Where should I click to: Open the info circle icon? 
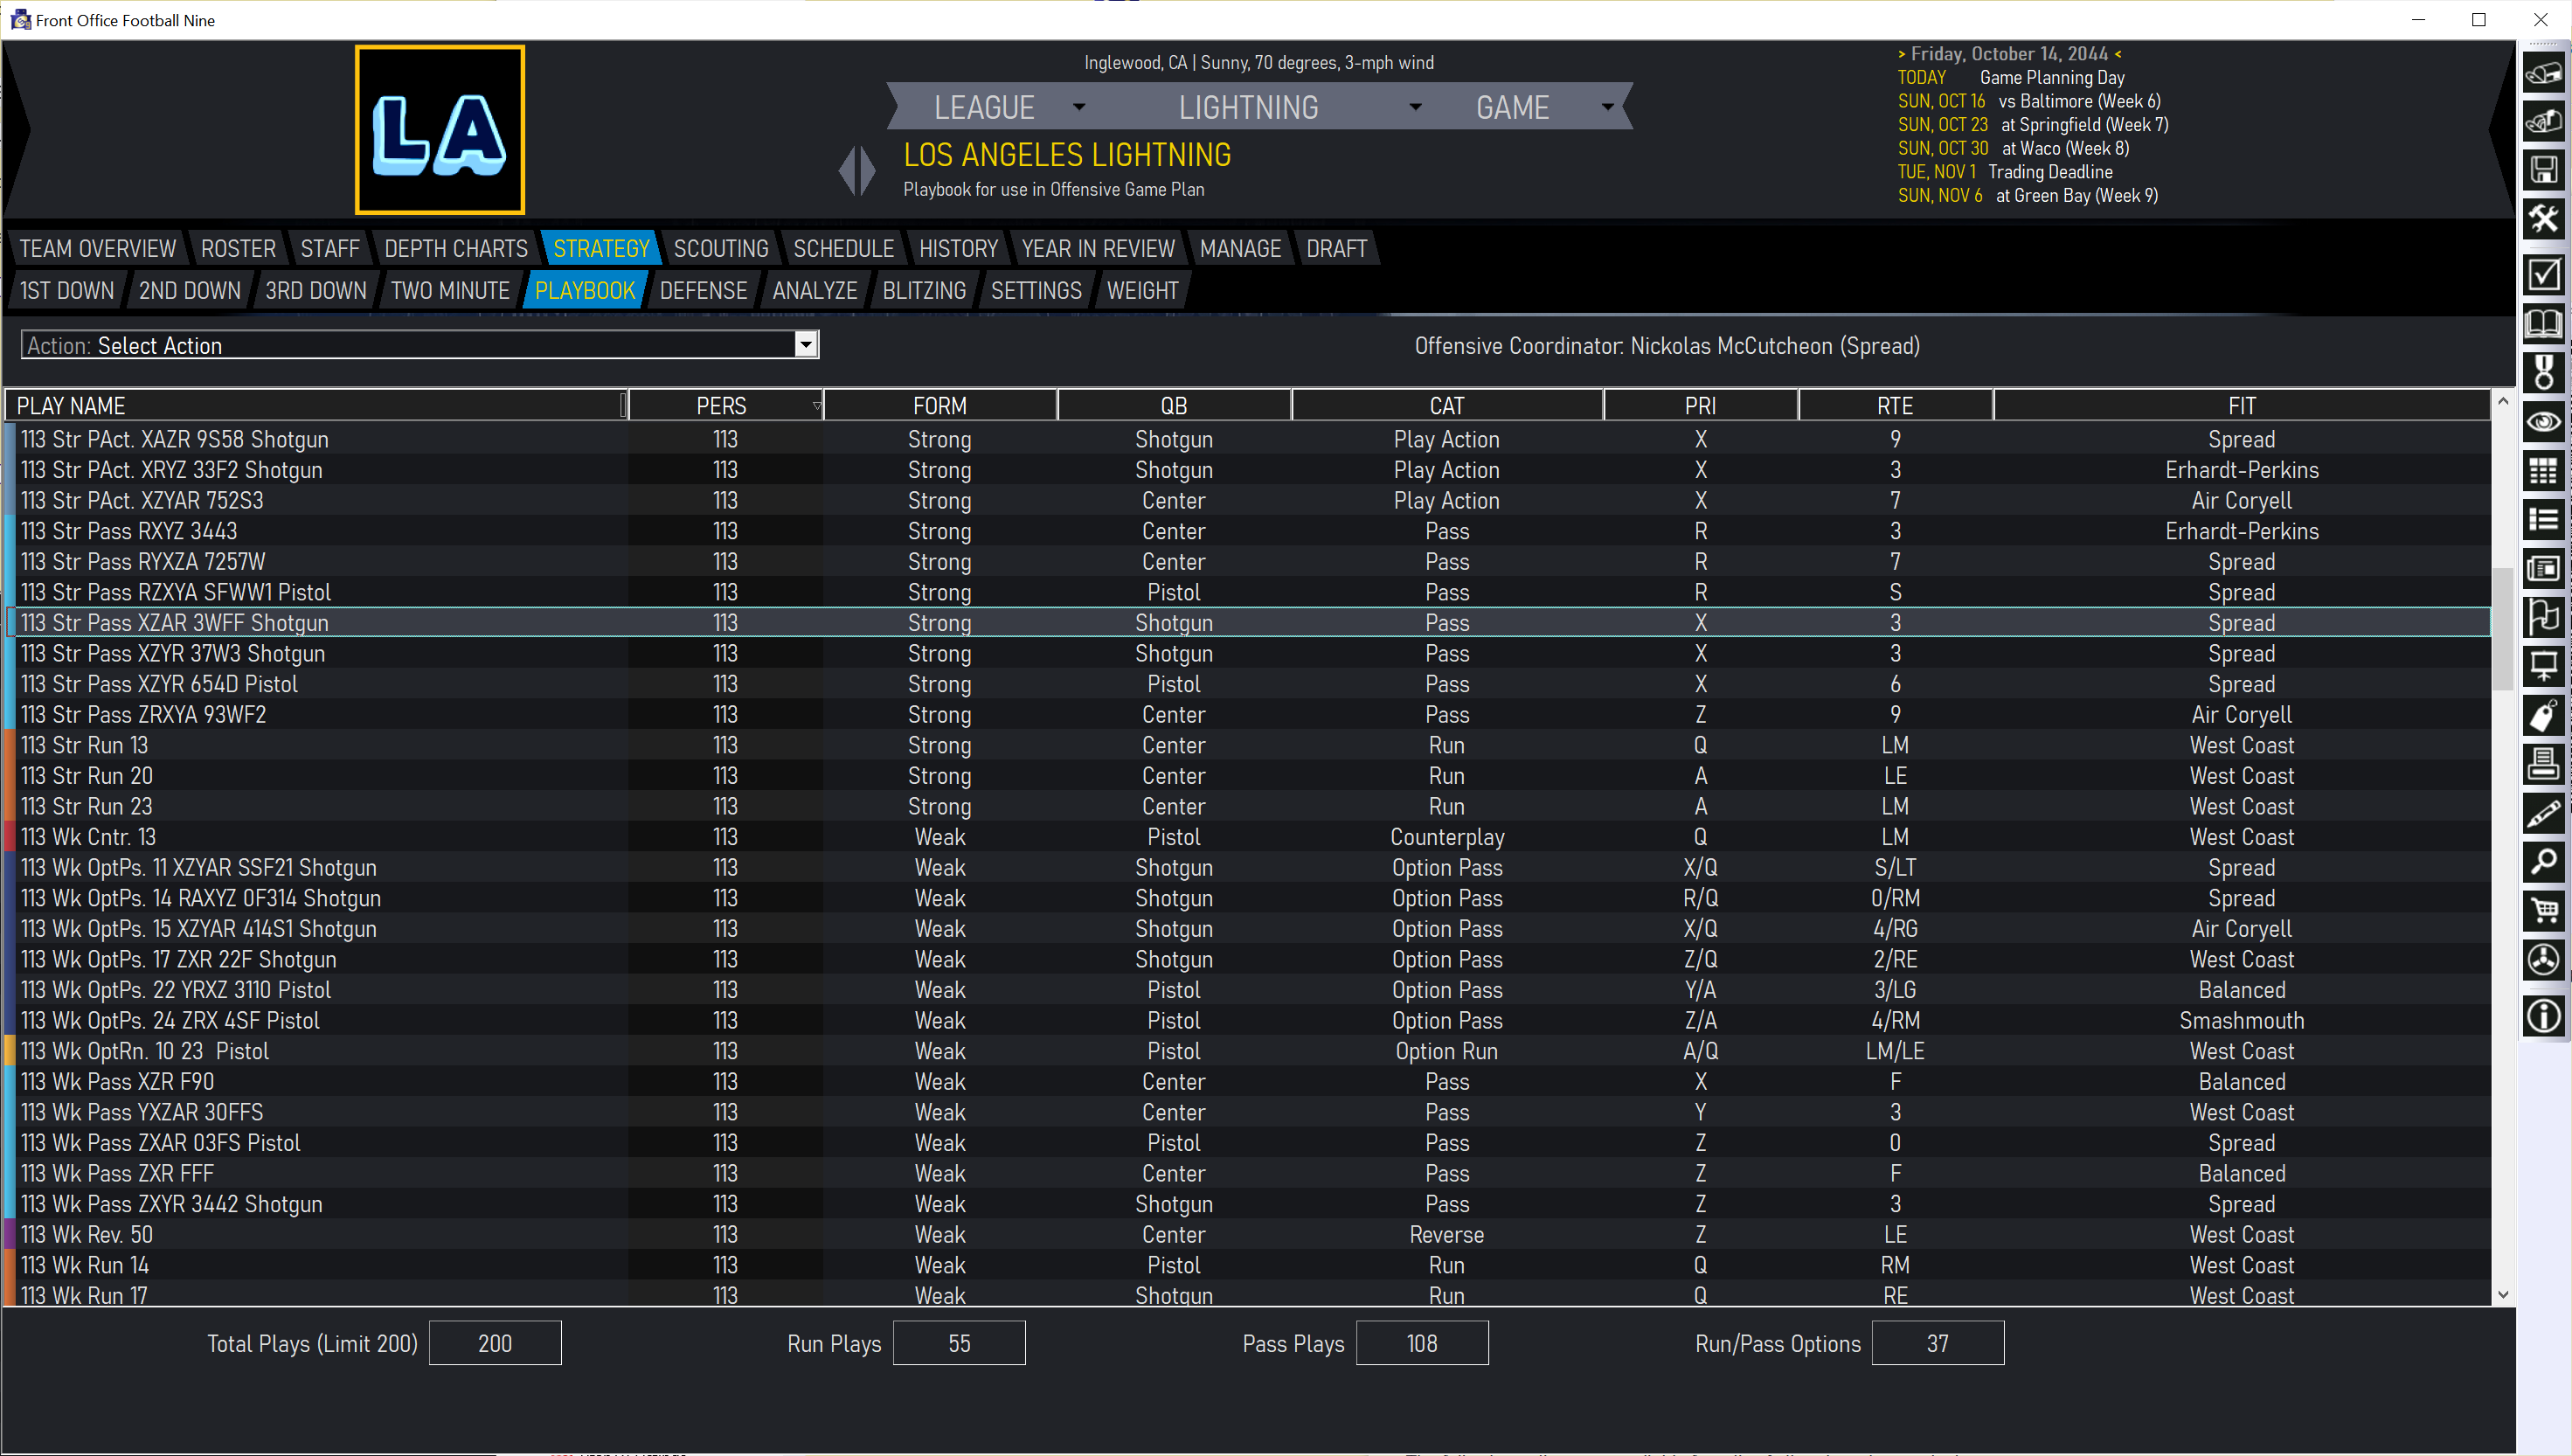[x=2543, y=1017]
